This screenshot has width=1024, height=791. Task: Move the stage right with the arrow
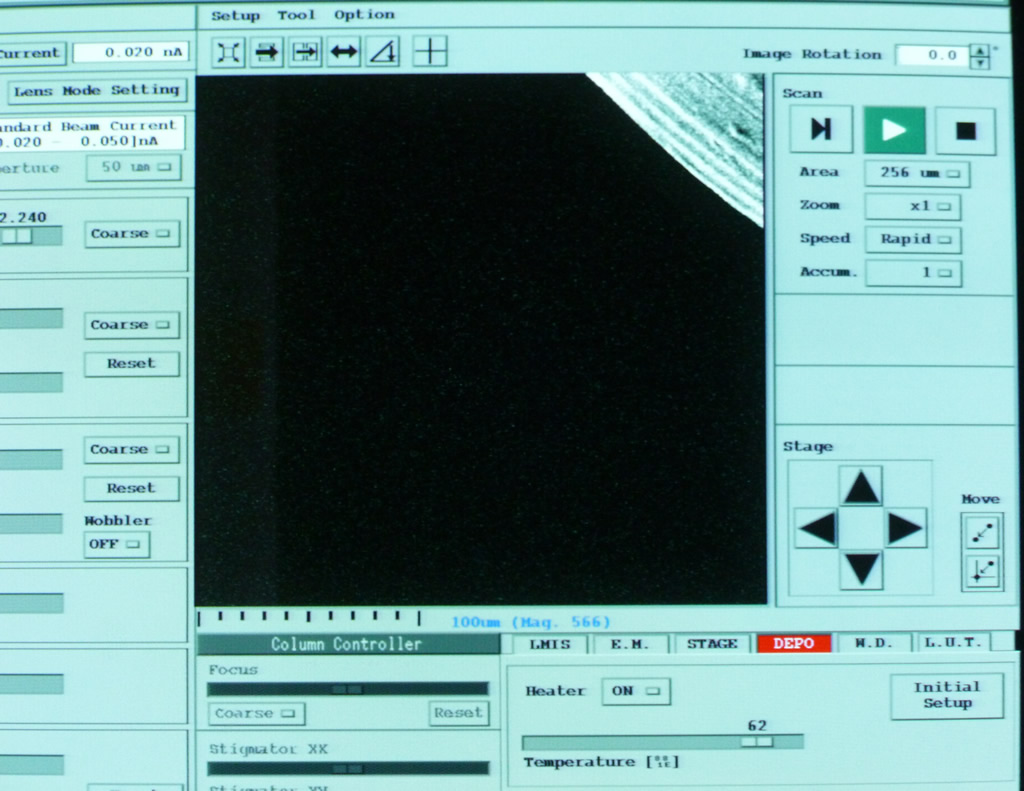pos(905,528)
